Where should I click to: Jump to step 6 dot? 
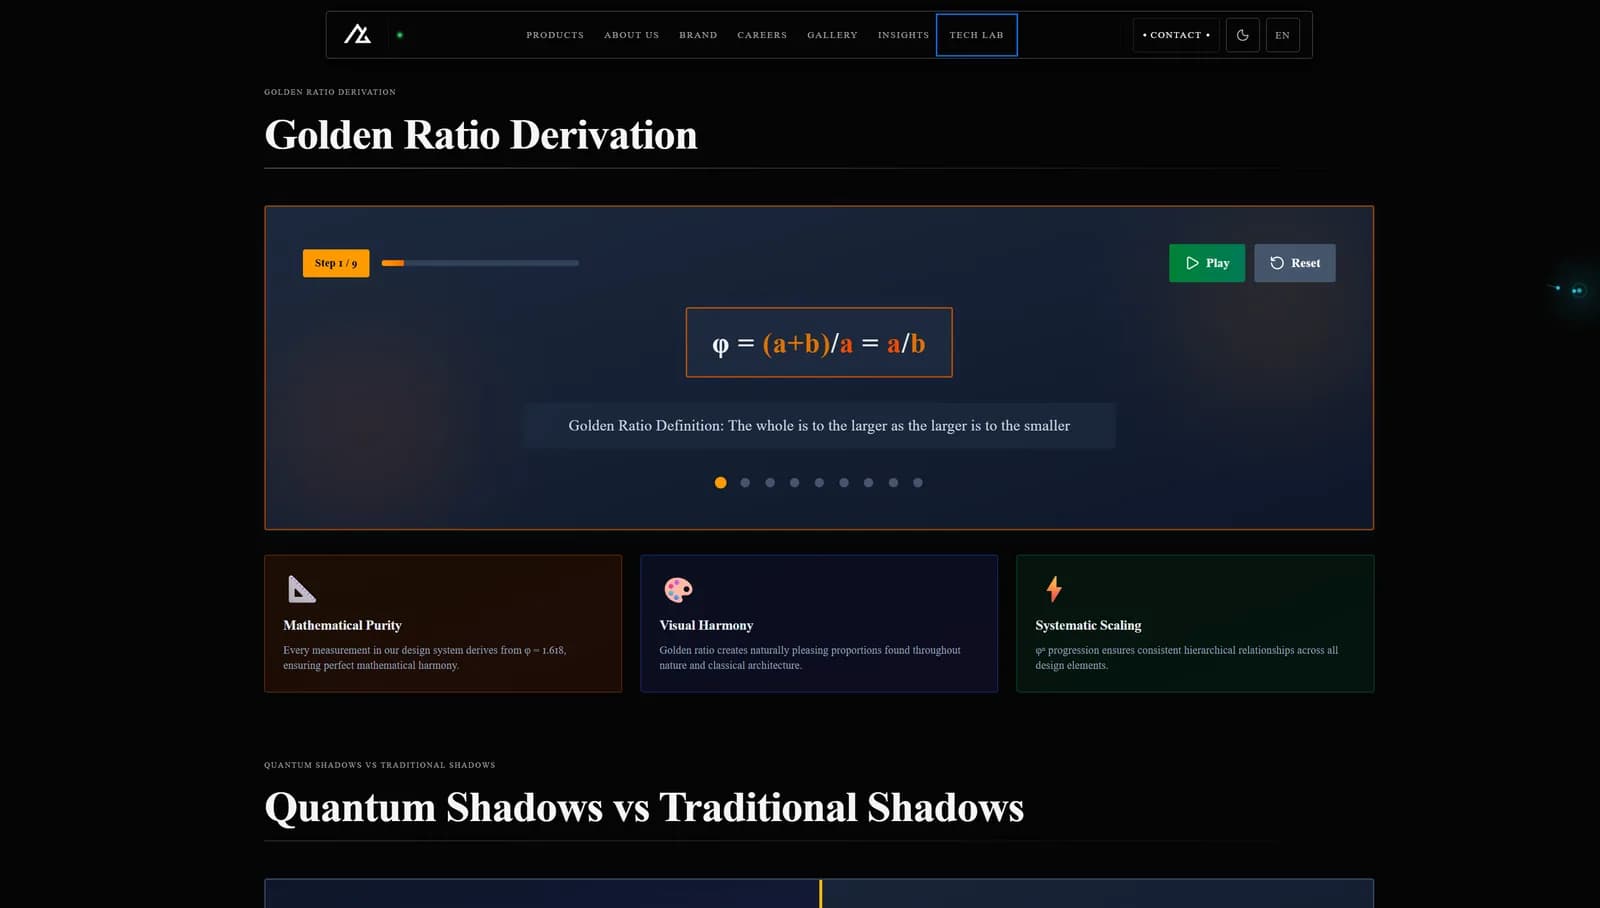click(844, 483)
